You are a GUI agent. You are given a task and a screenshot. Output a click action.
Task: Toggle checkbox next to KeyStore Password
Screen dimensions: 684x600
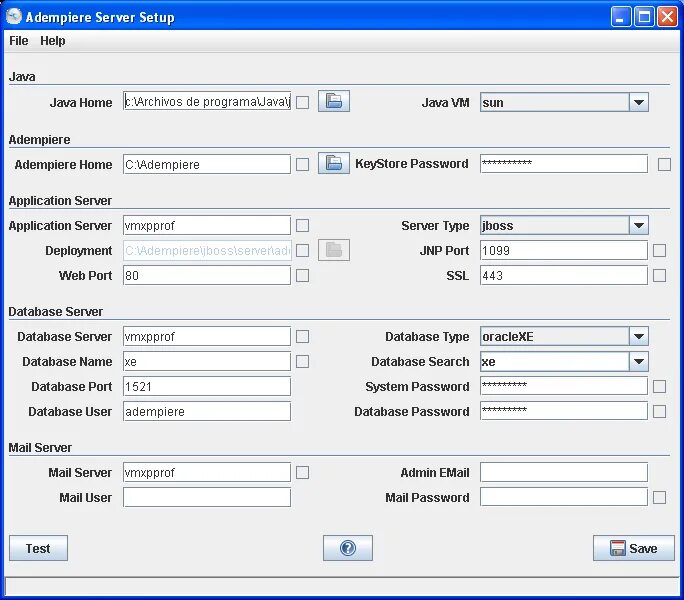click(x=664, y=165)
